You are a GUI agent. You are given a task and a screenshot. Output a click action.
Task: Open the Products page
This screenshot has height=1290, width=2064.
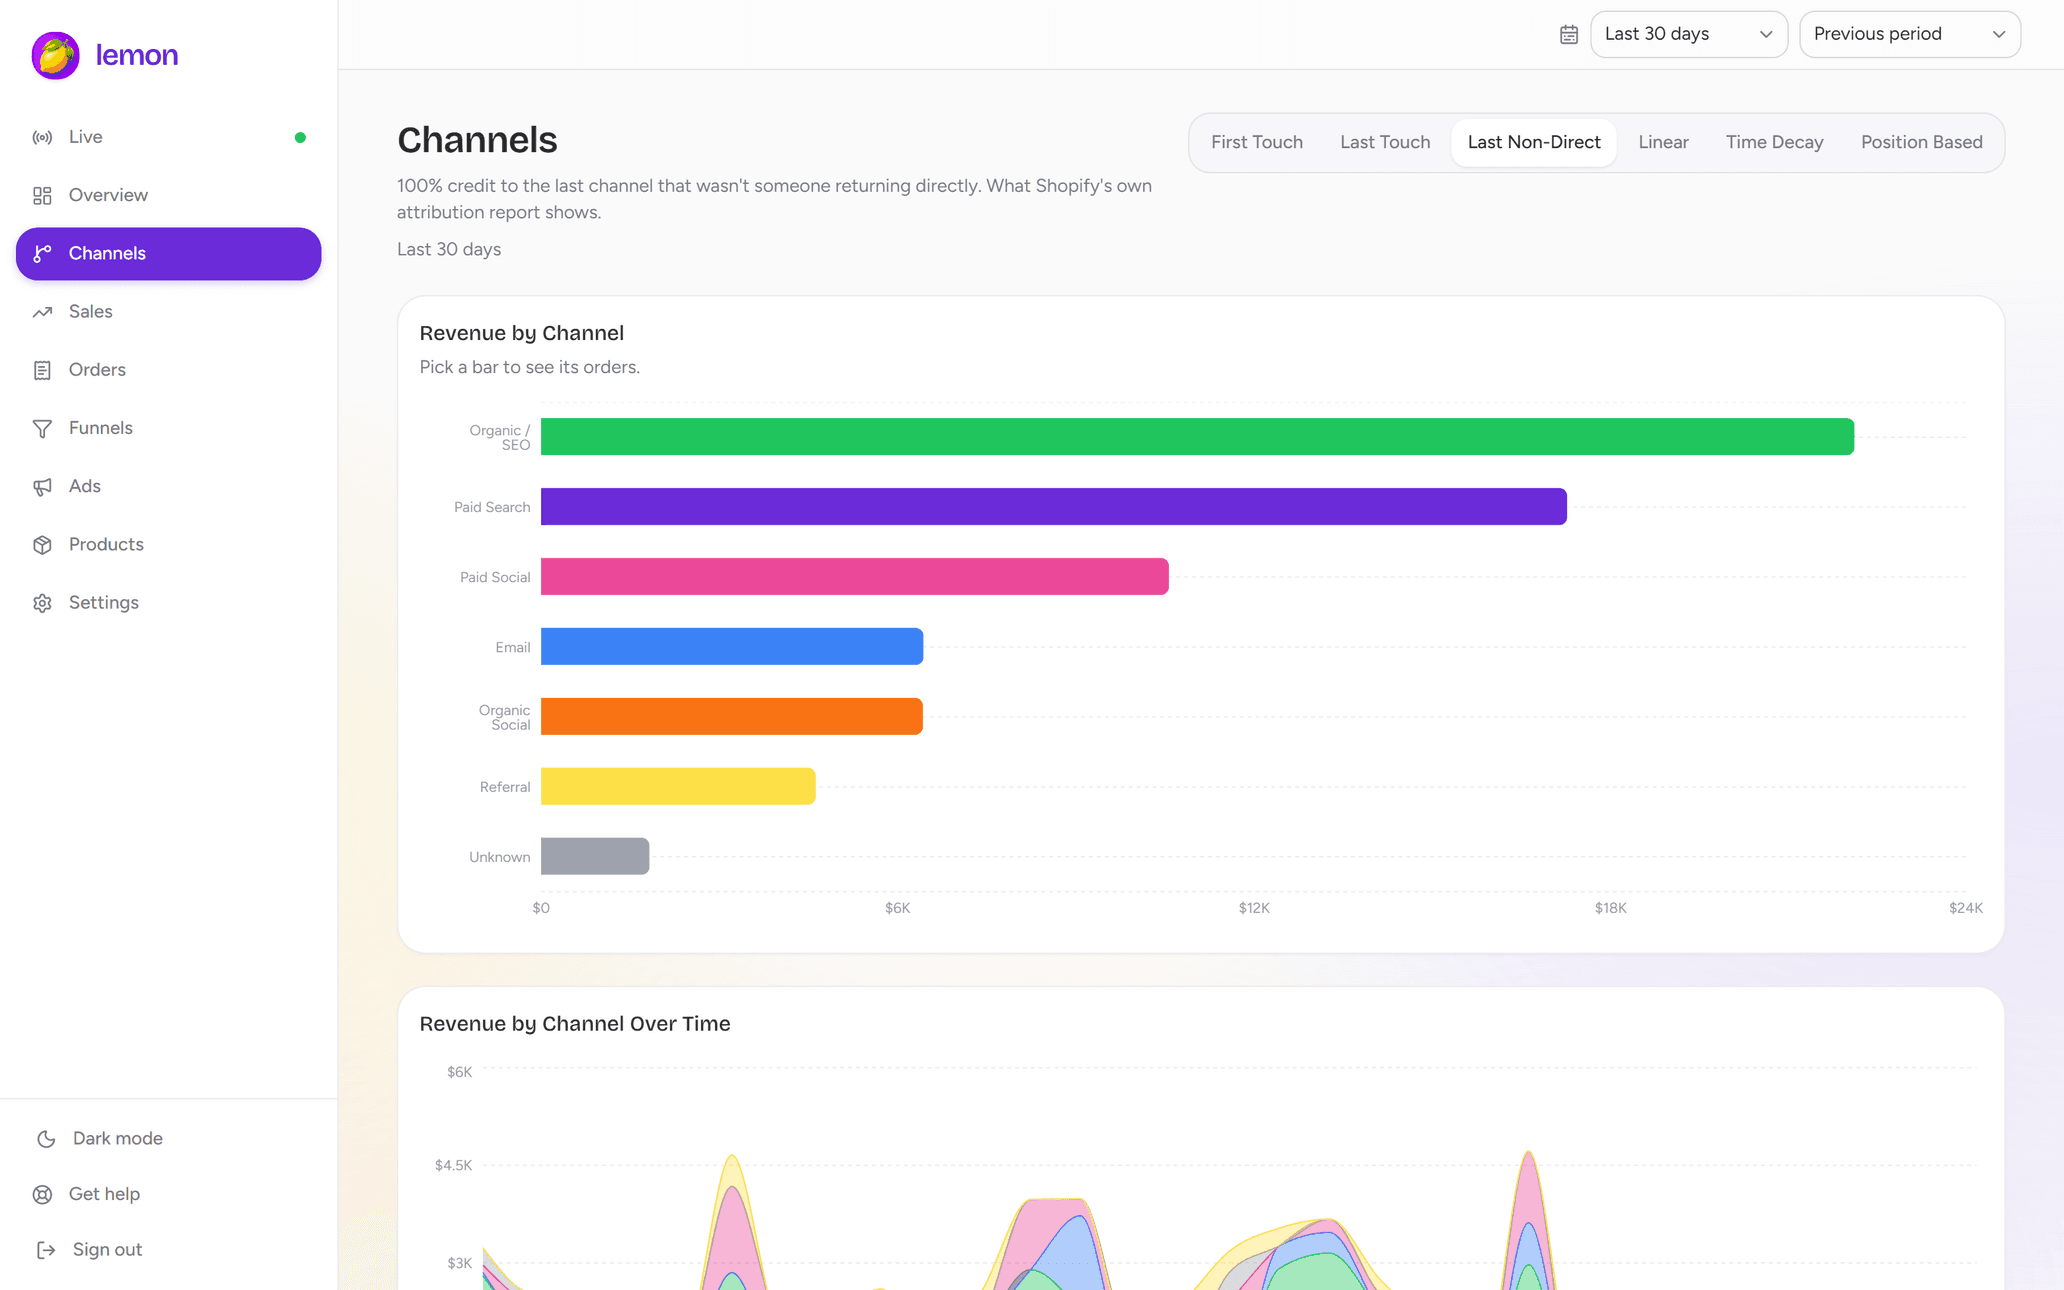coord(168,545)
